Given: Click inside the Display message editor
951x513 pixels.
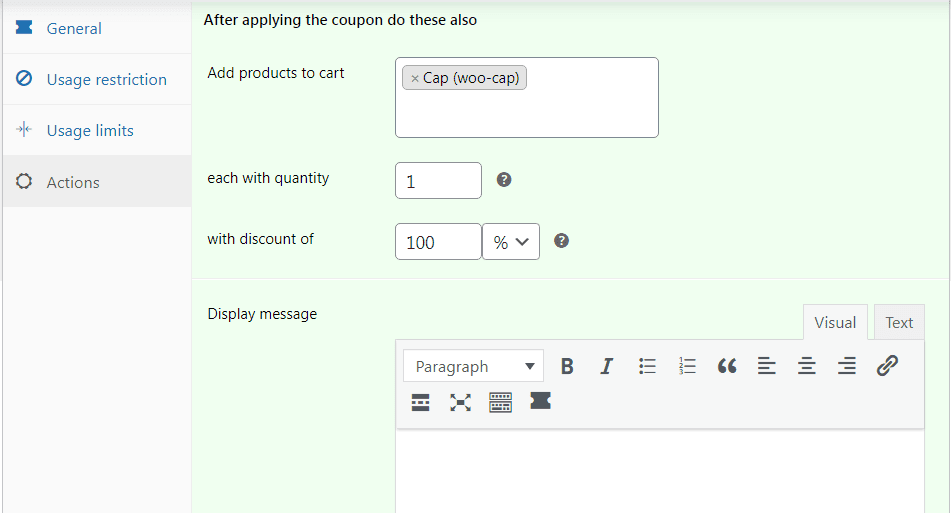Looking at the screenshot, I should pyautogui.click(x=660, y=472).
